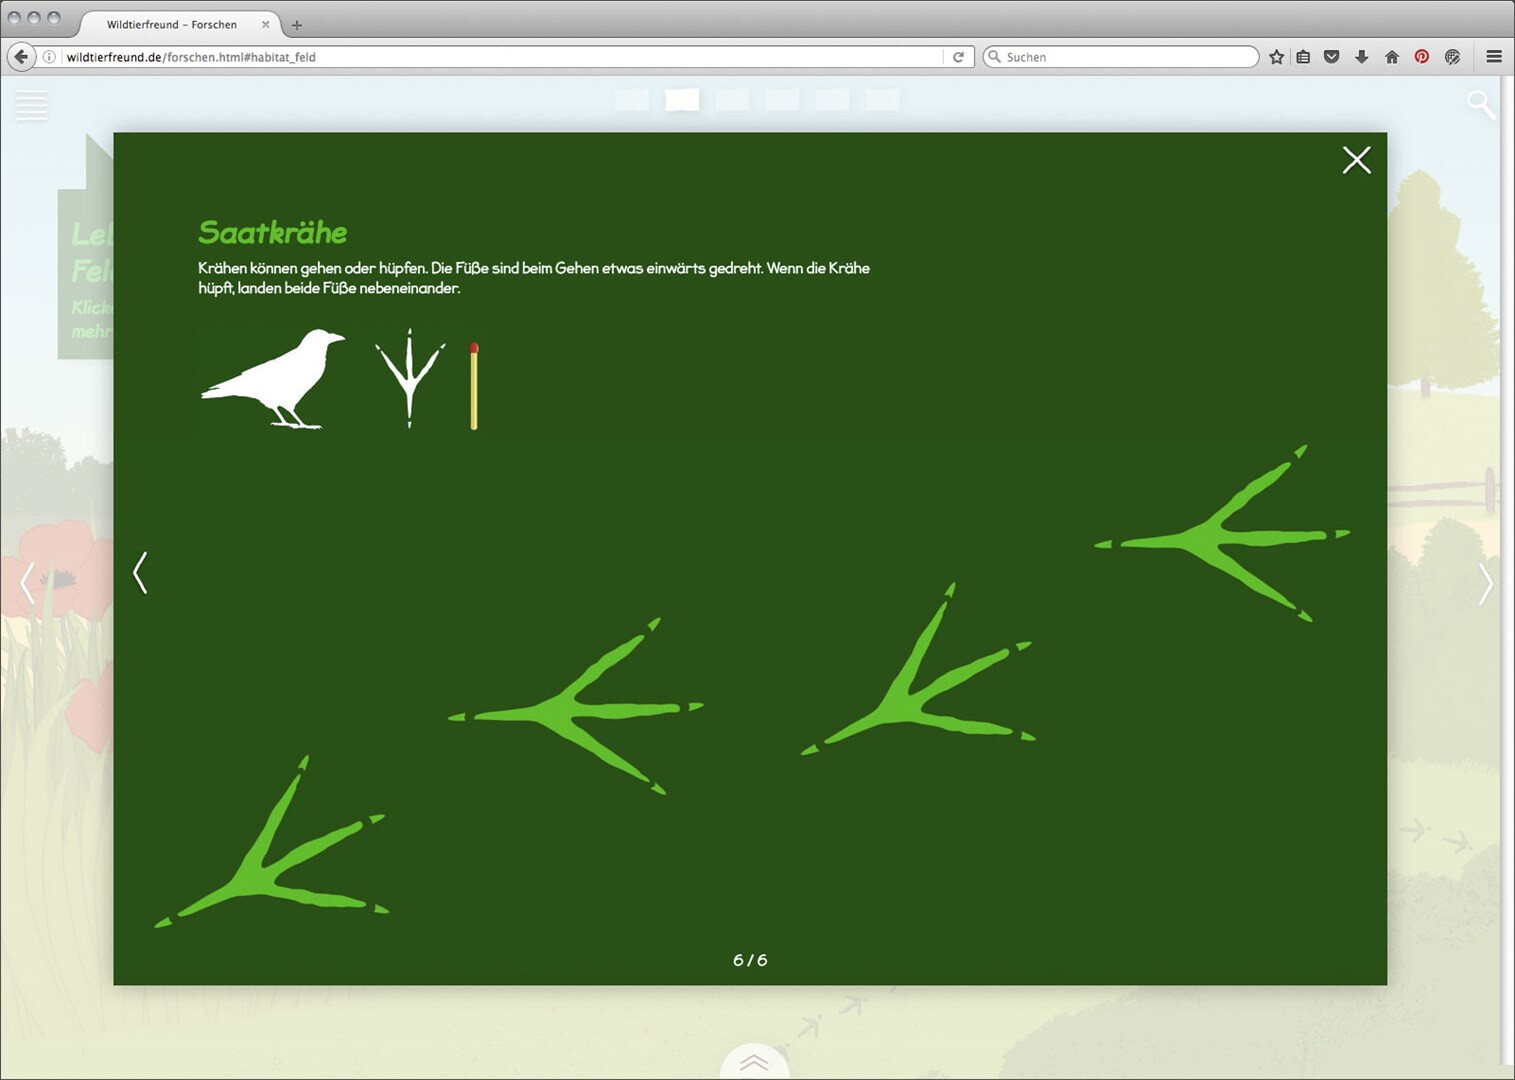This screenshot has height=1080, width=1515.
Task: Open the downloads arrow icon
Action: click(x=1361, y=57)
